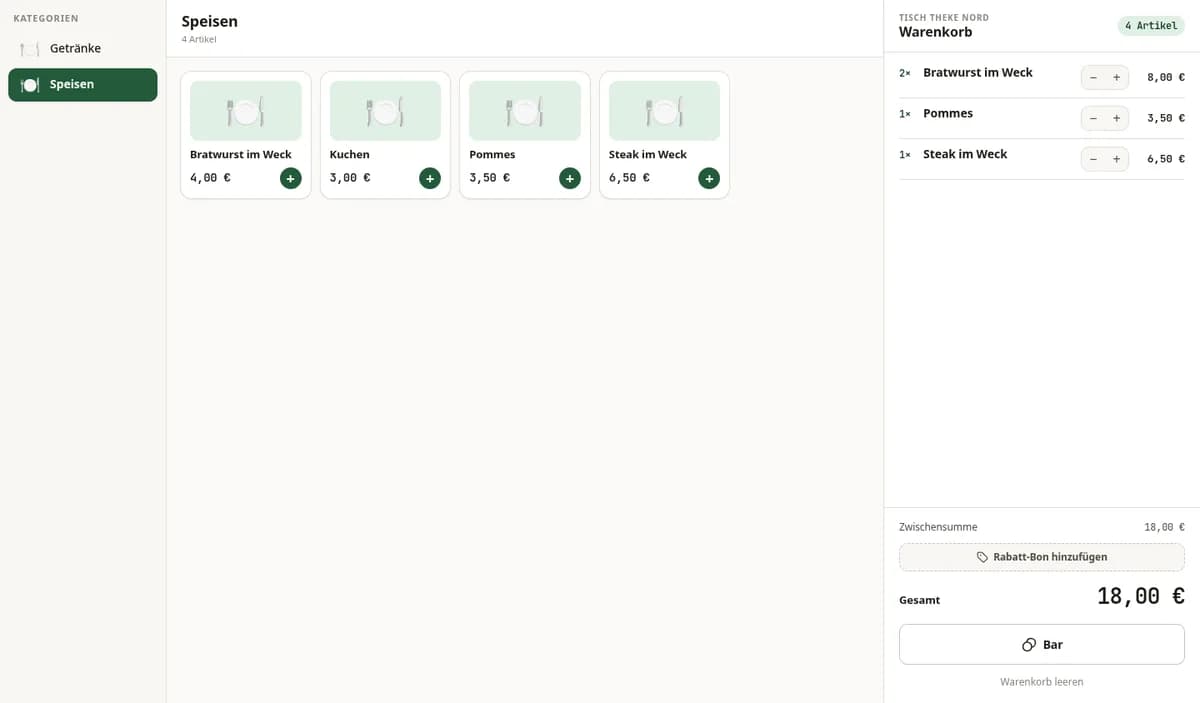Click the plate icon beside Getränke
The width and height of the screenshot is (1200, 703).
coord(30,49)
